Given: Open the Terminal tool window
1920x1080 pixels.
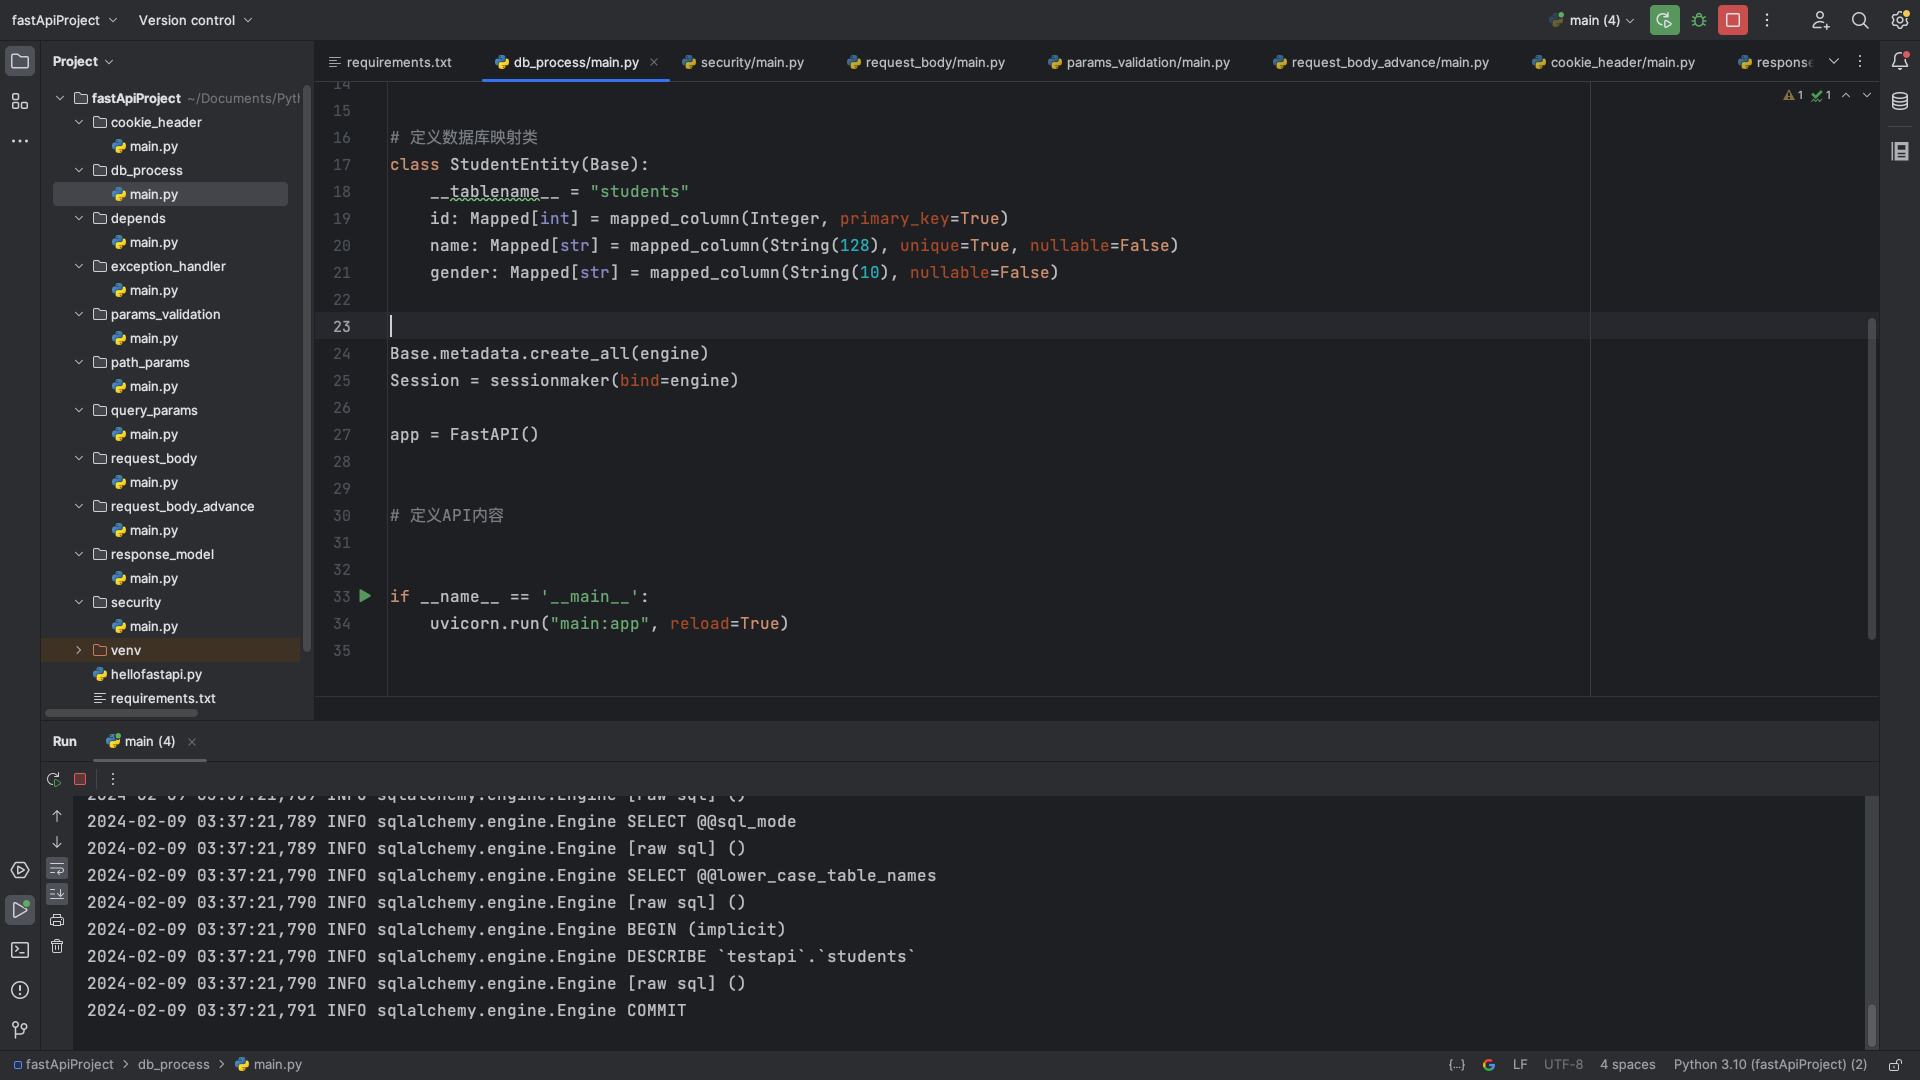Looking at the screenshot, I should [20, 950].
